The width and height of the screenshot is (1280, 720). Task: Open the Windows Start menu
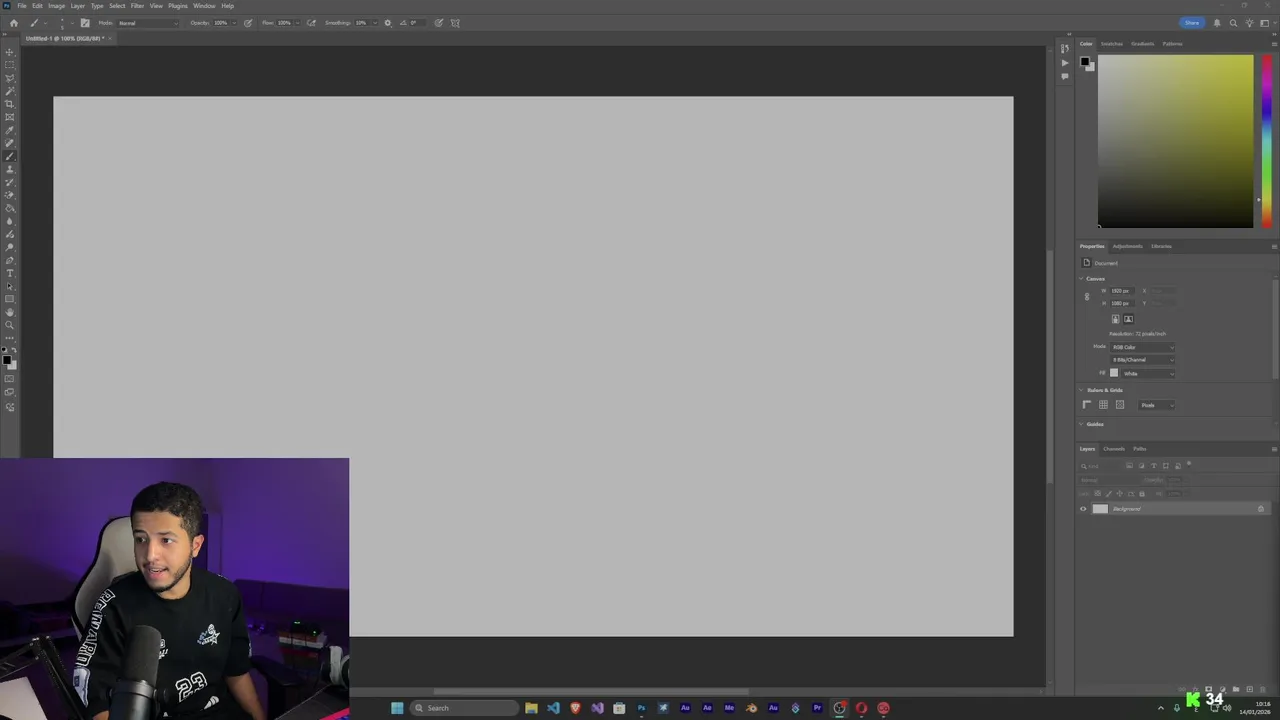(x=397, y=708)
